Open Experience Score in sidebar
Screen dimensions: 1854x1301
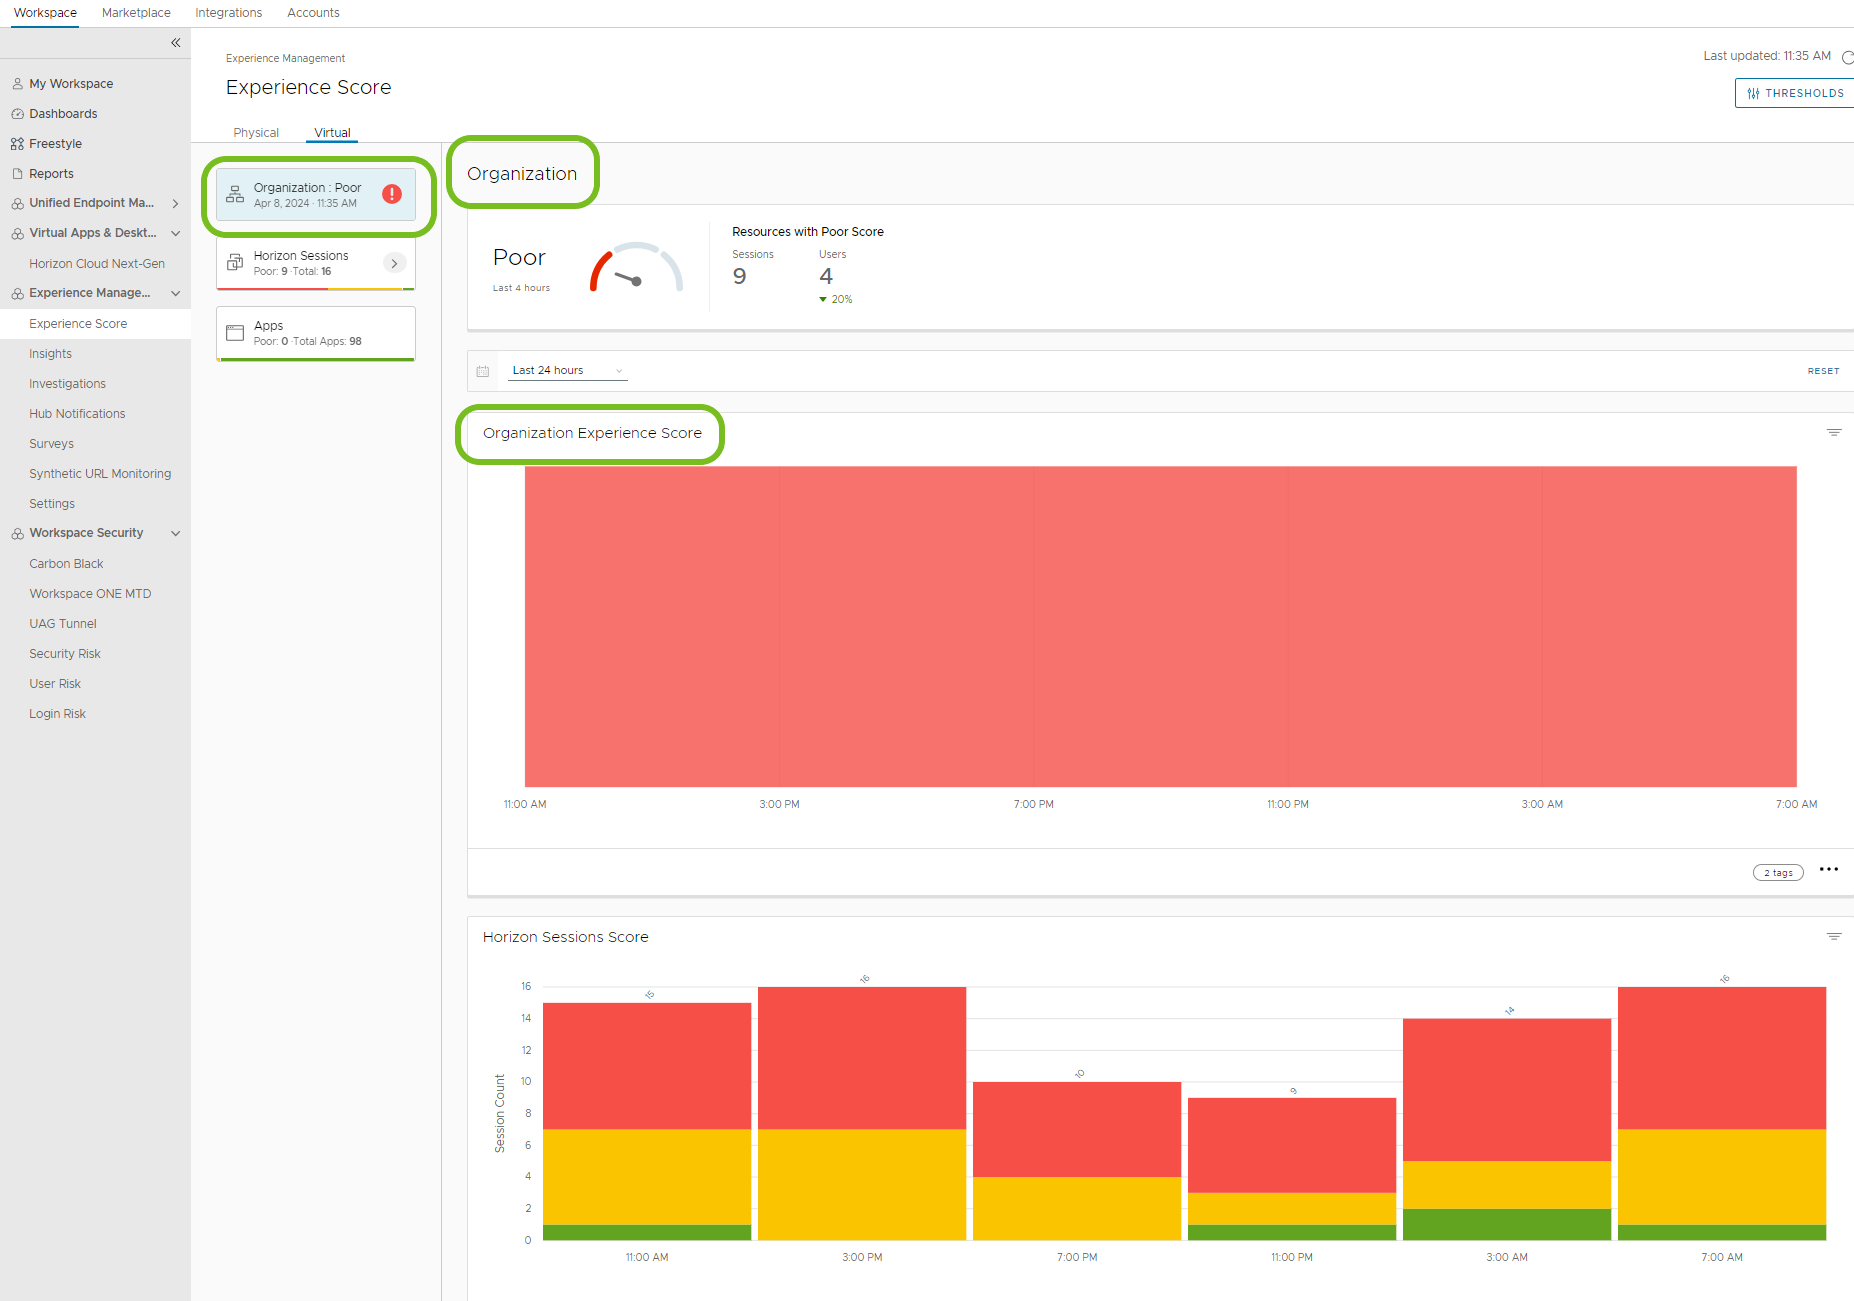tap(78, 324)
